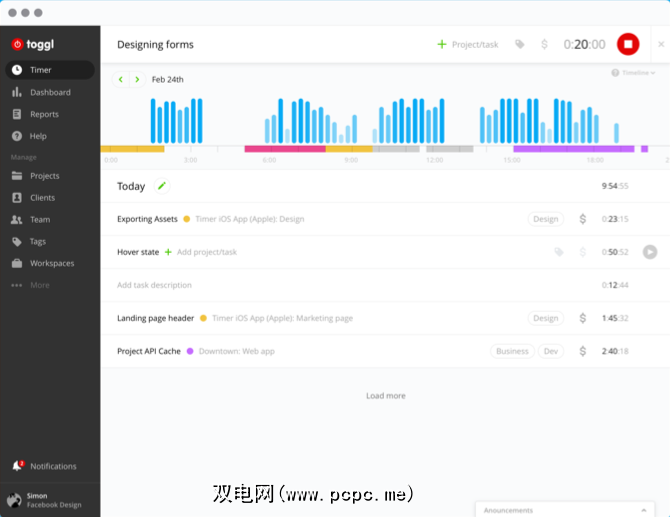Click the running timer duration 0:20:00
This screenshot has height=517, width=670.
tap(584, 44)
